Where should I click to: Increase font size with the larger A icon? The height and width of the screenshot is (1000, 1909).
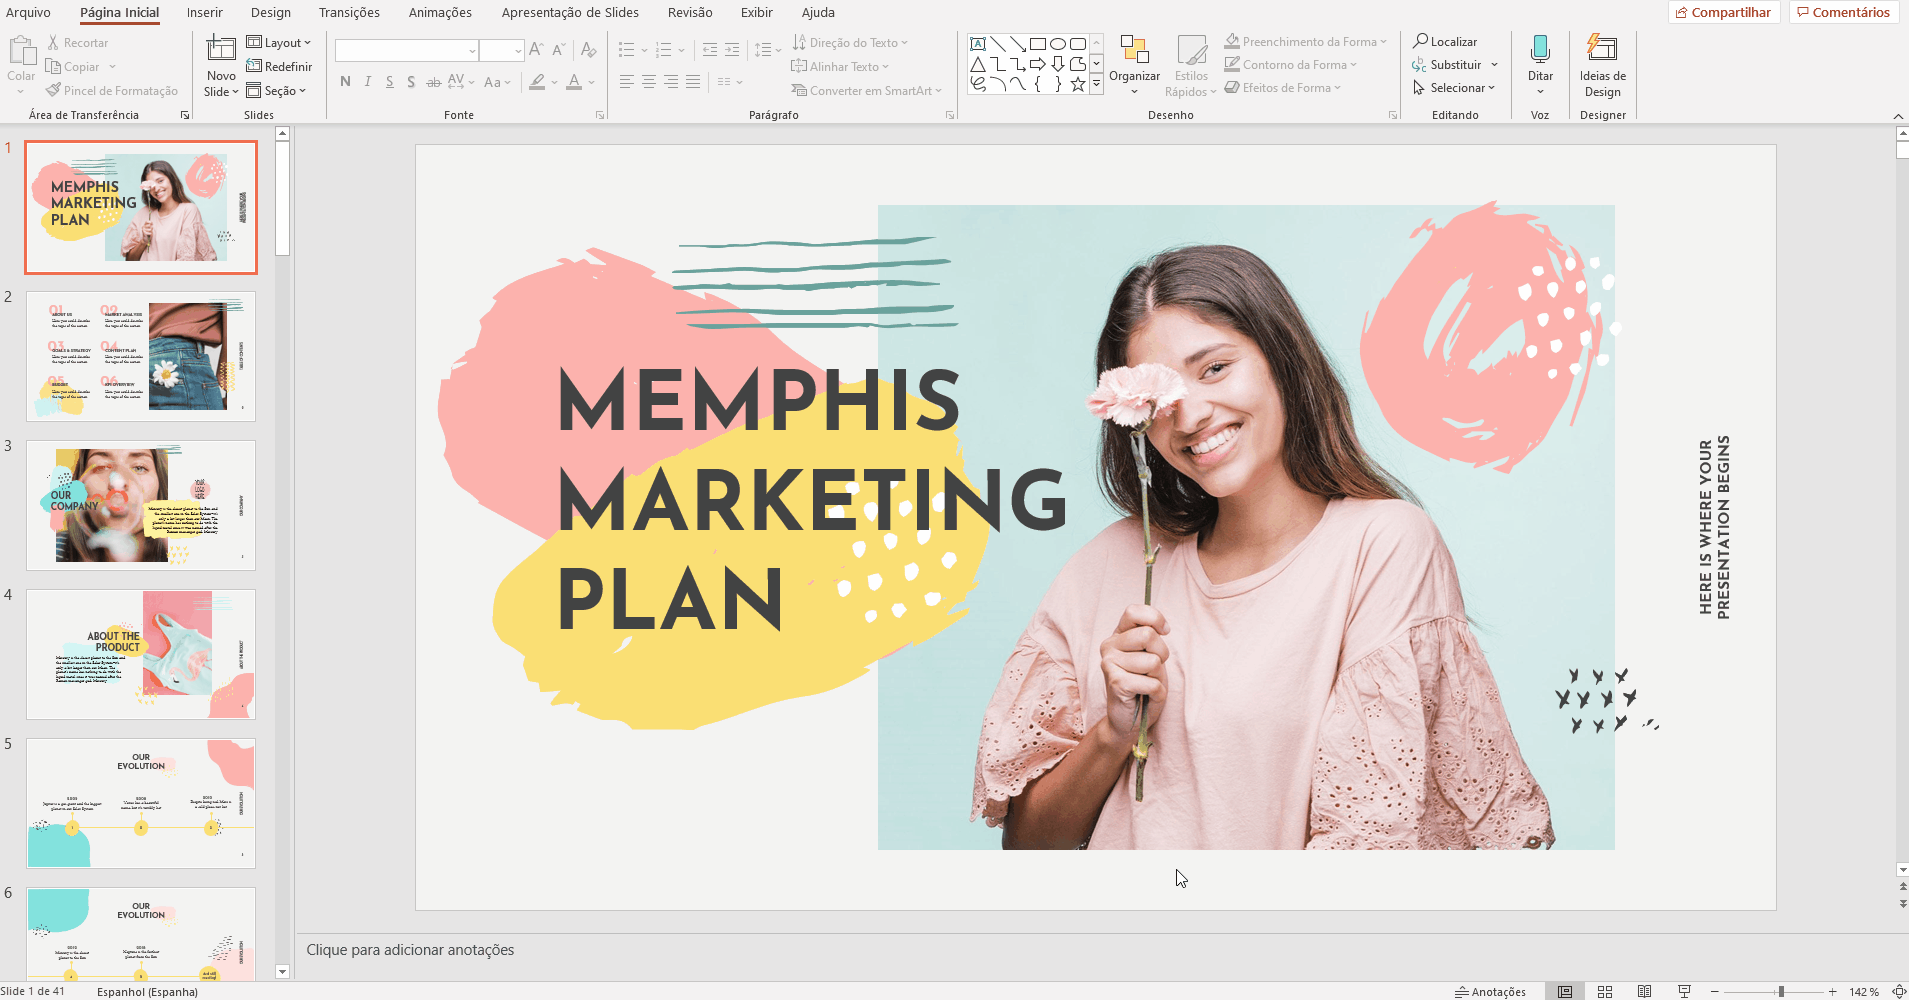coord(536,49)
